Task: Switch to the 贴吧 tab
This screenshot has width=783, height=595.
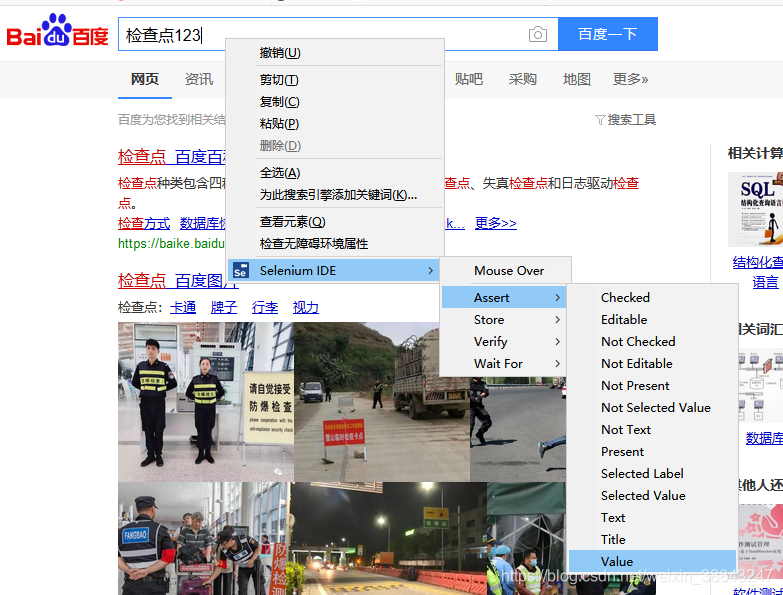Action: click(468, 79)
